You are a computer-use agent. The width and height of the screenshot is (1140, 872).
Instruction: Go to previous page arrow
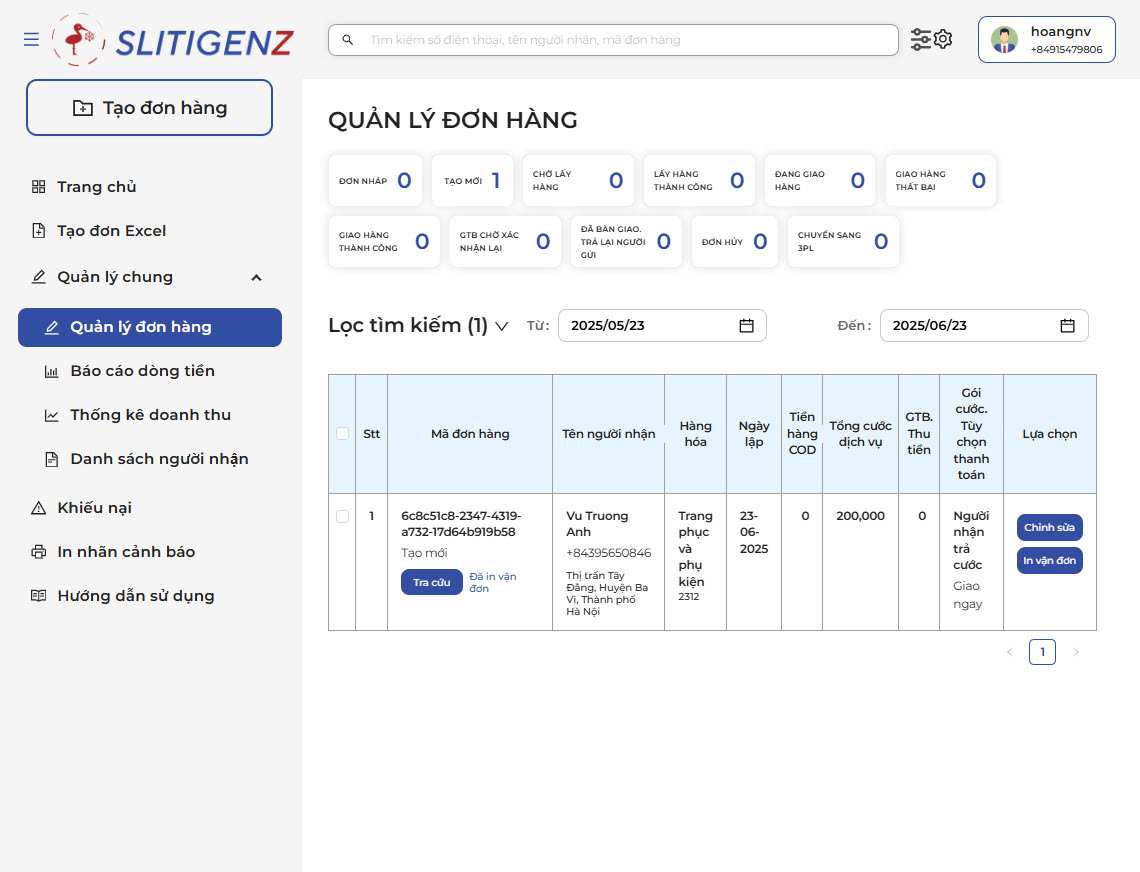click(x=1010, y=652)
